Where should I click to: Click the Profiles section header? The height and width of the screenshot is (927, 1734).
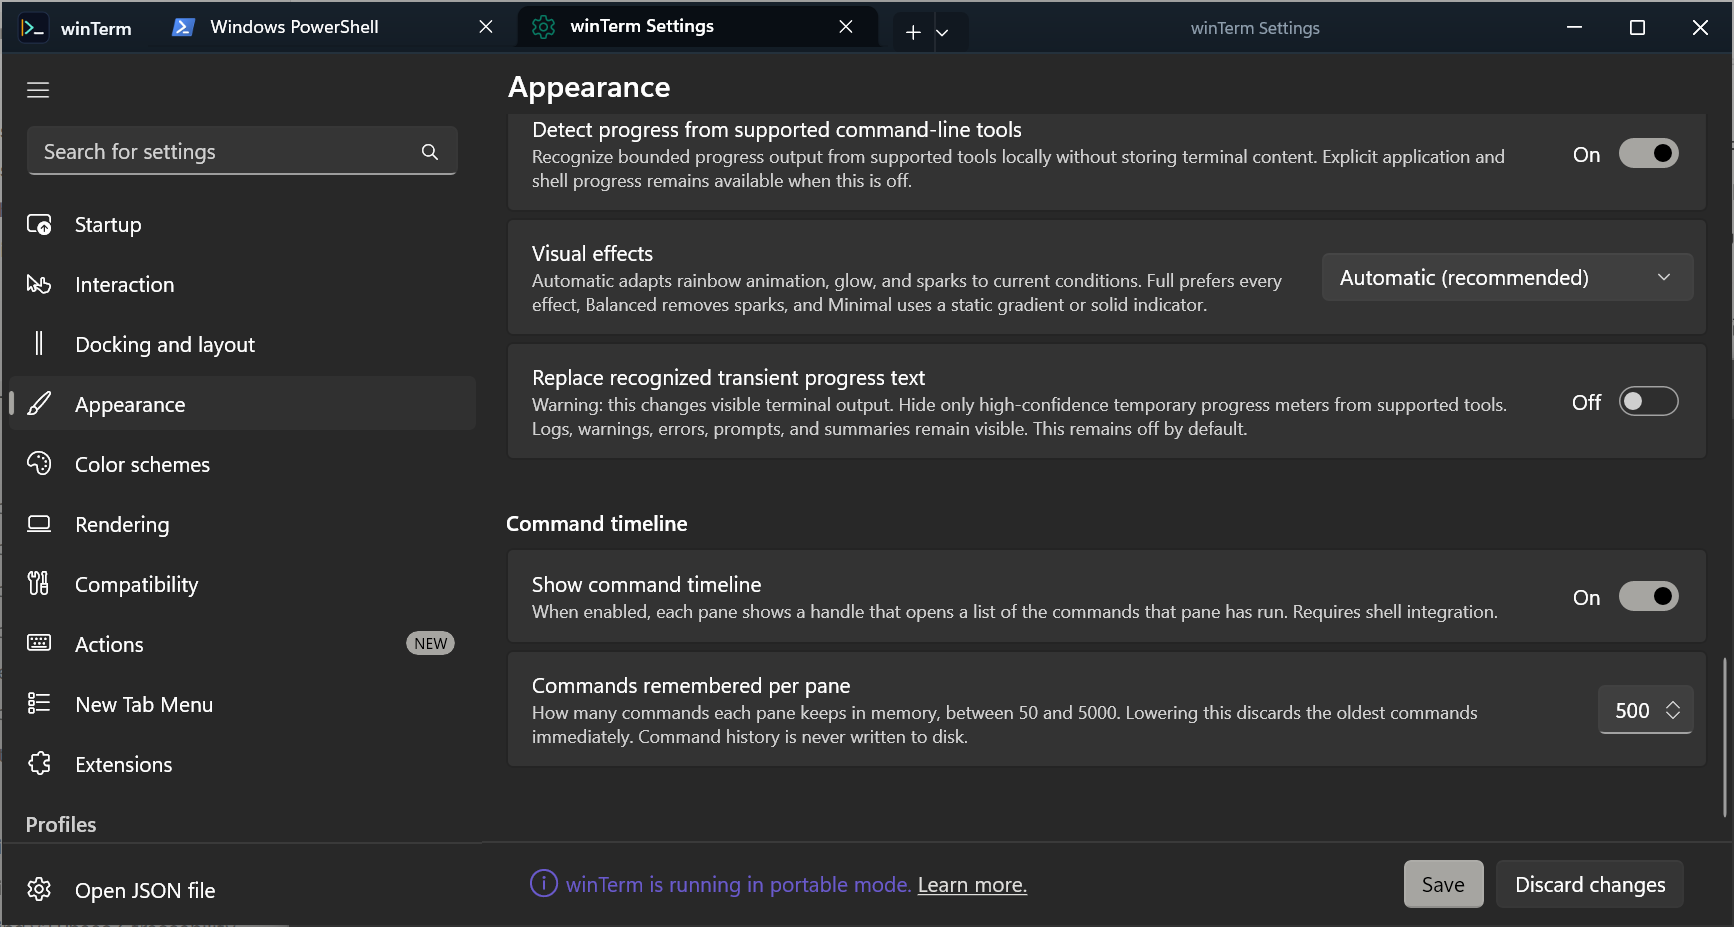(x=61, y=824)
